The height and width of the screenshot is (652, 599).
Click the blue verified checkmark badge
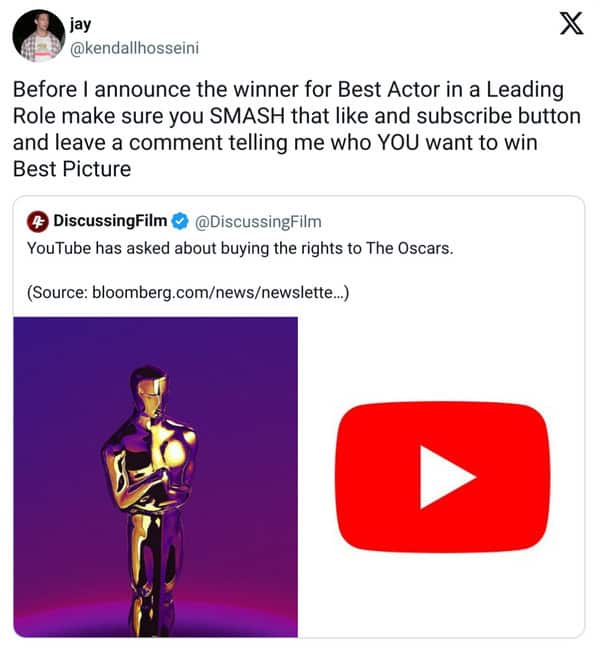(x=180, y=221)
